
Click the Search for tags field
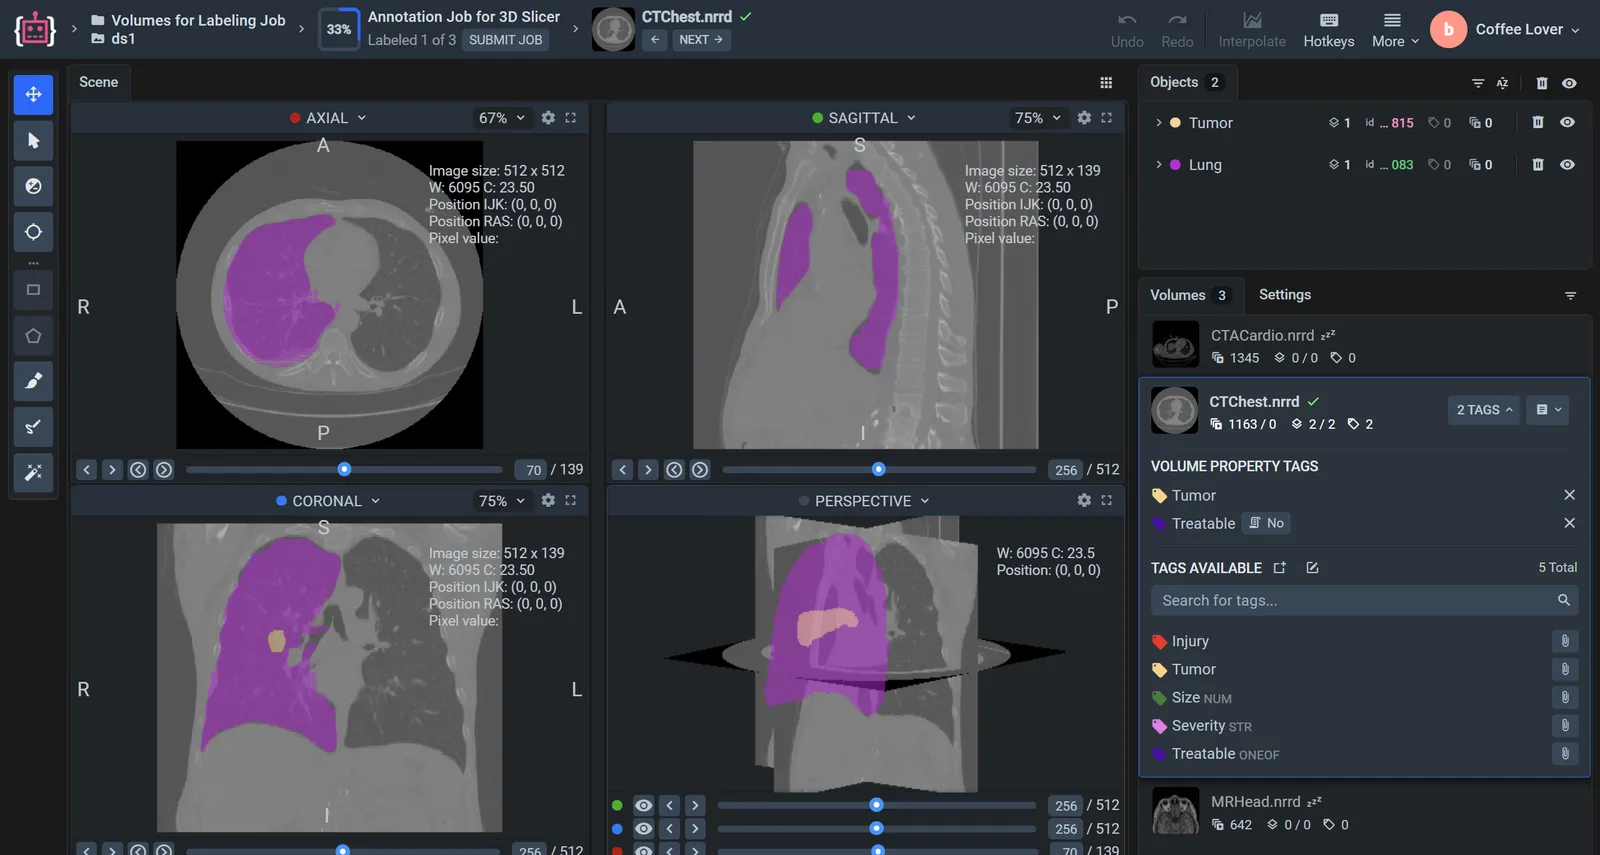pos(1364,601)
